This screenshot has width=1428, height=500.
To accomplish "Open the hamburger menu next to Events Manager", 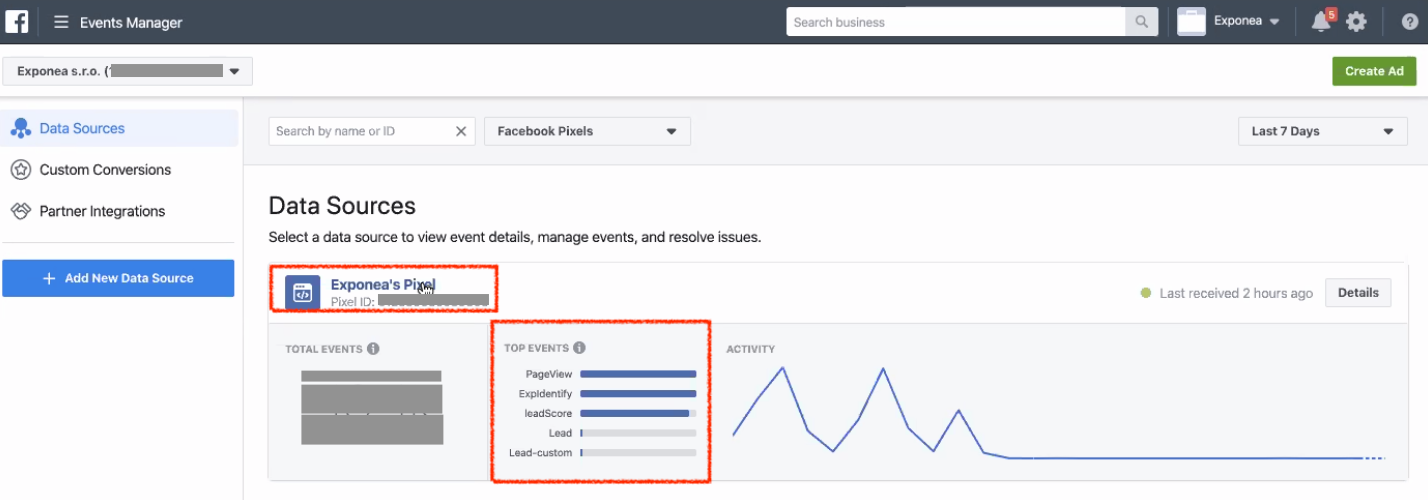I will pyautogui.click(x=61, y=22).
